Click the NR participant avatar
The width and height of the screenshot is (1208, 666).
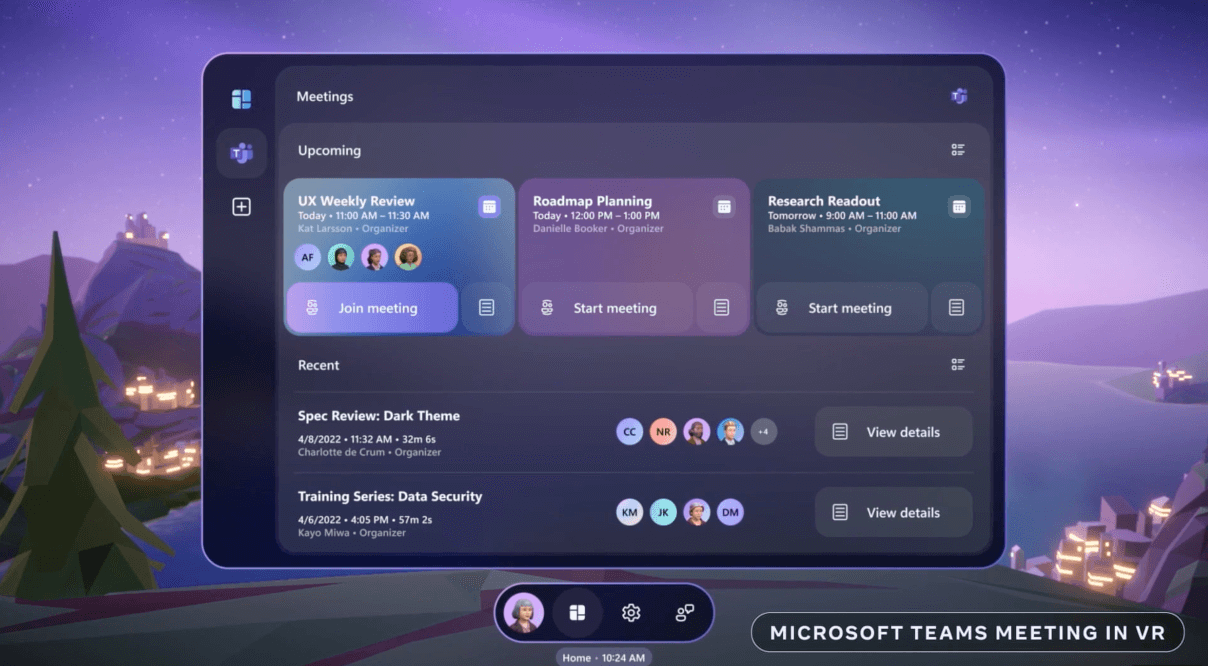click(663, 432)
